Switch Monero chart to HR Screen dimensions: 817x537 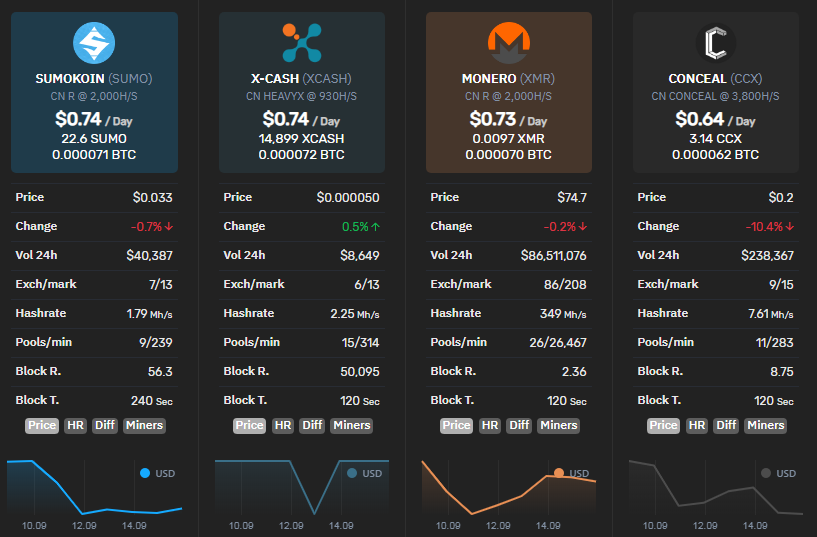tap(489, 426)
